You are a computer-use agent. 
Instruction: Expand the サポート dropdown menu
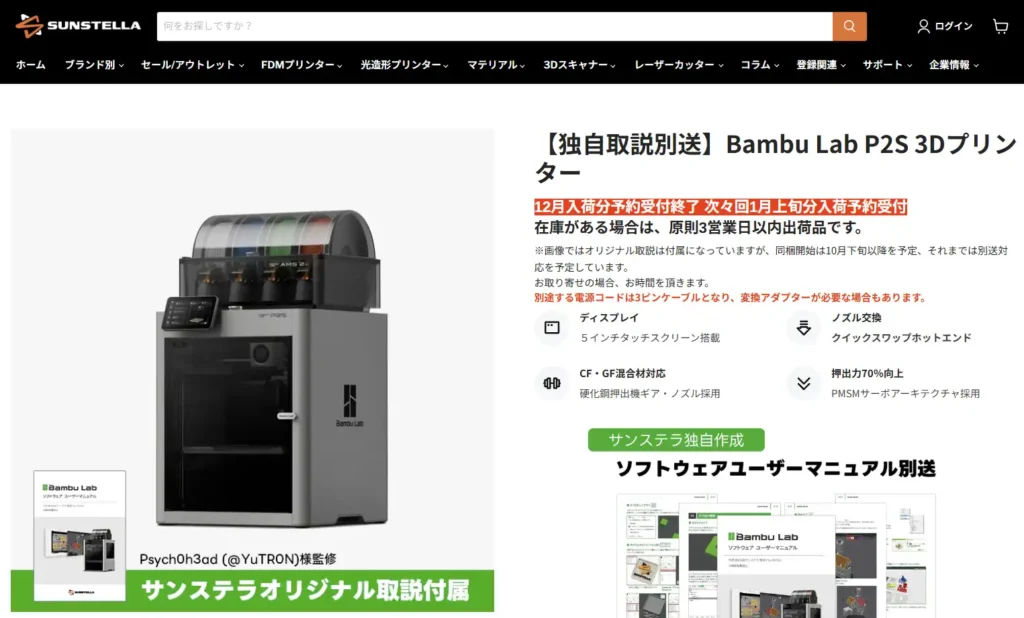point(887,65)
